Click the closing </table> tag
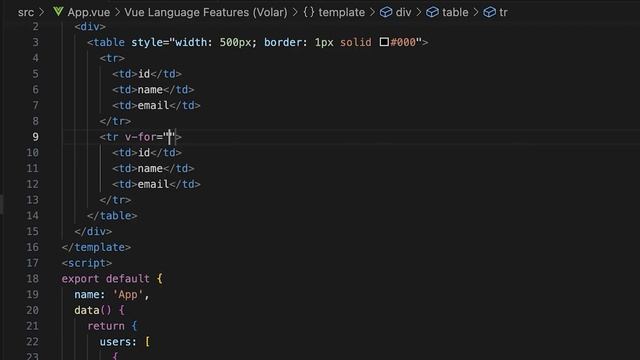 [x=112, y=216]
